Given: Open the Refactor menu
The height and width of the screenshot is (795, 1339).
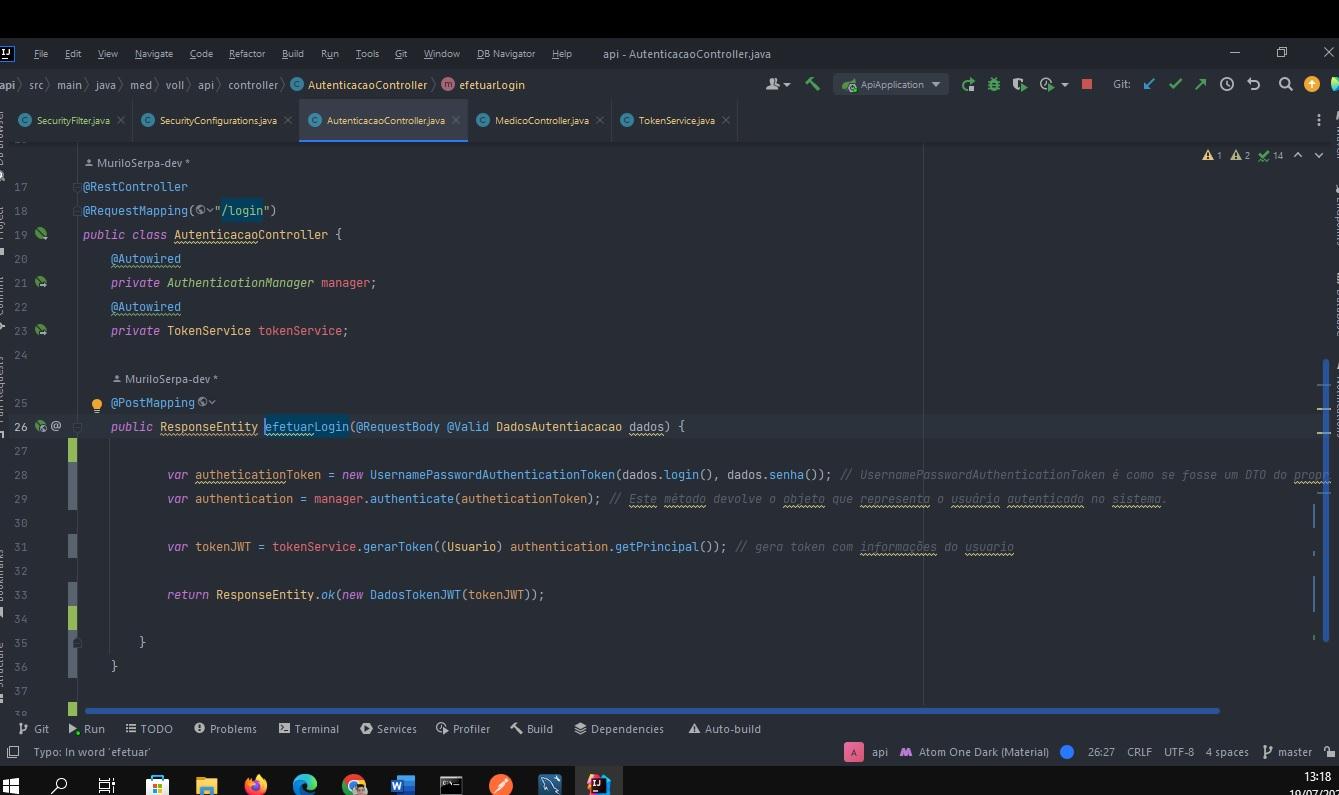Looking at the screenshot, I should pos(246,54).
